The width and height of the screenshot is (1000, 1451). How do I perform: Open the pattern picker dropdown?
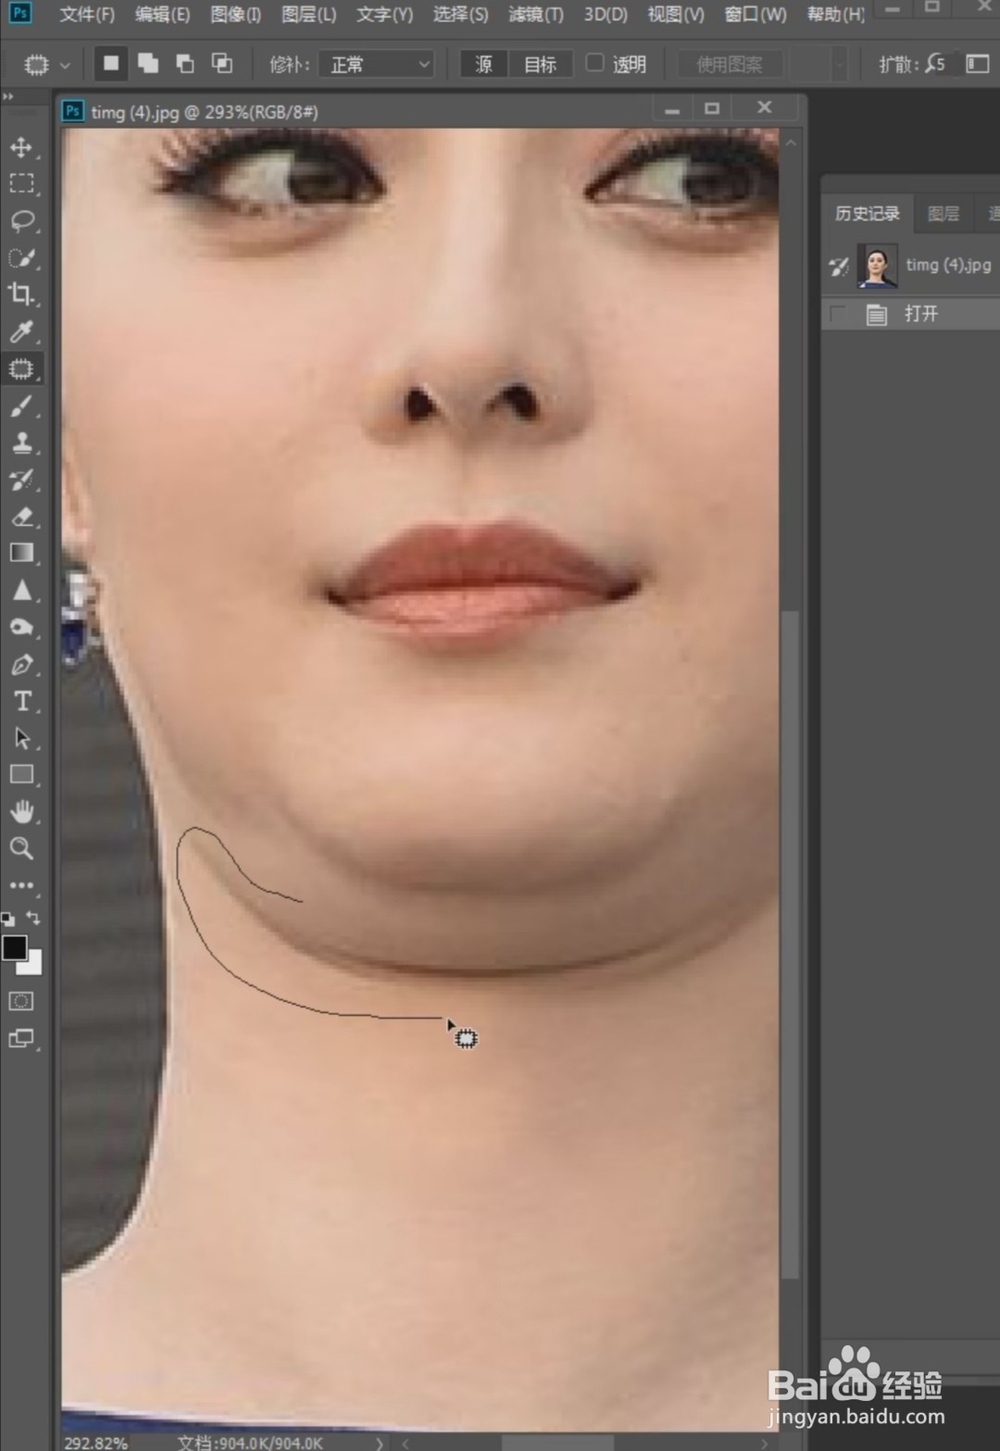(x=838, y=64)
